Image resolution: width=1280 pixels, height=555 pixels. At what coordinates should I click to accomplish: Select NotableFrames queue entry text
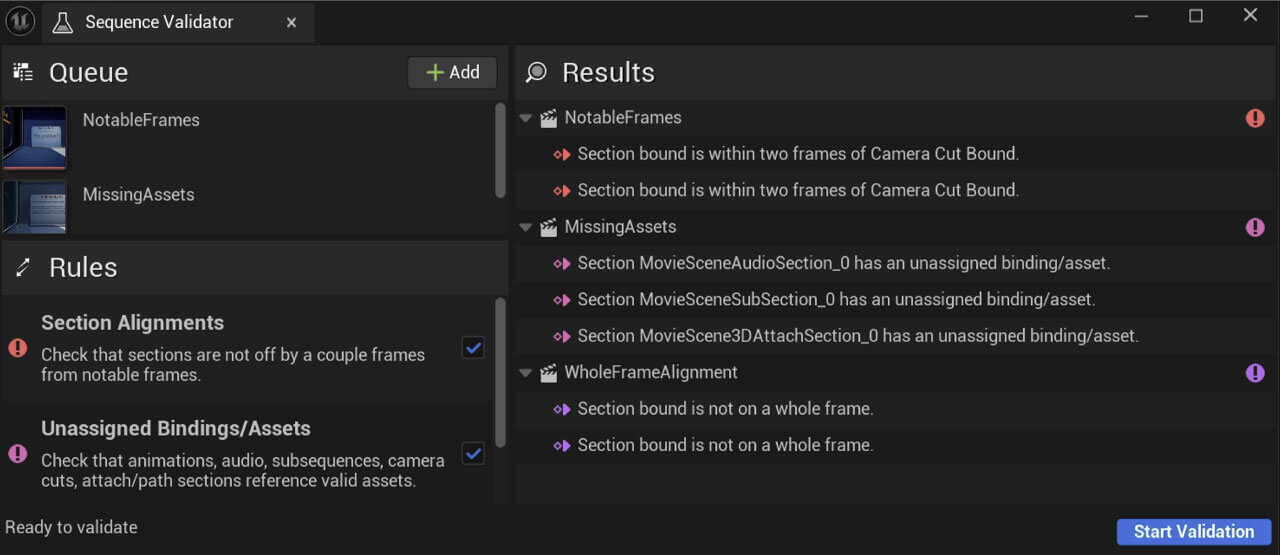click(x=141, y=120)
